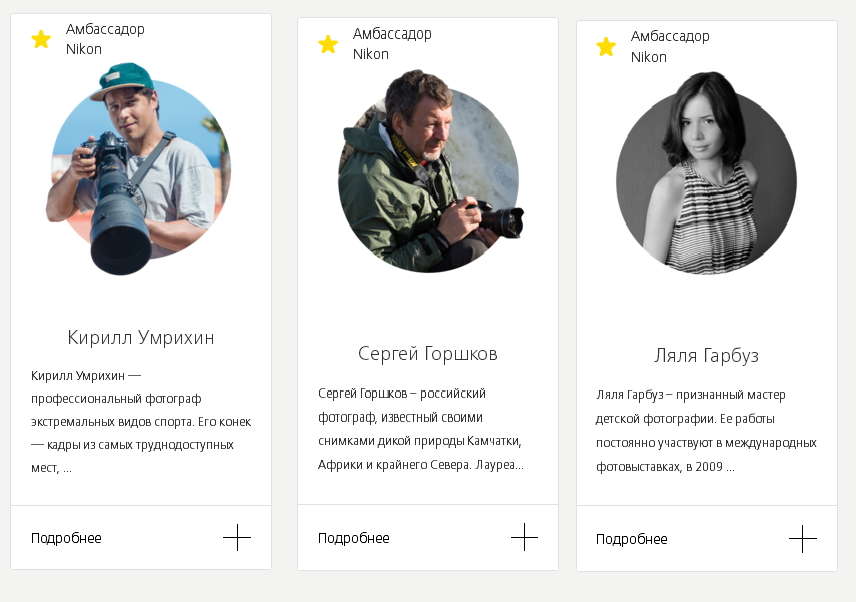Viewport: 856px width, 602px height.
Task: Expand Кирилл Умрихин's card with the plus icon
Action: pos(237,538)
